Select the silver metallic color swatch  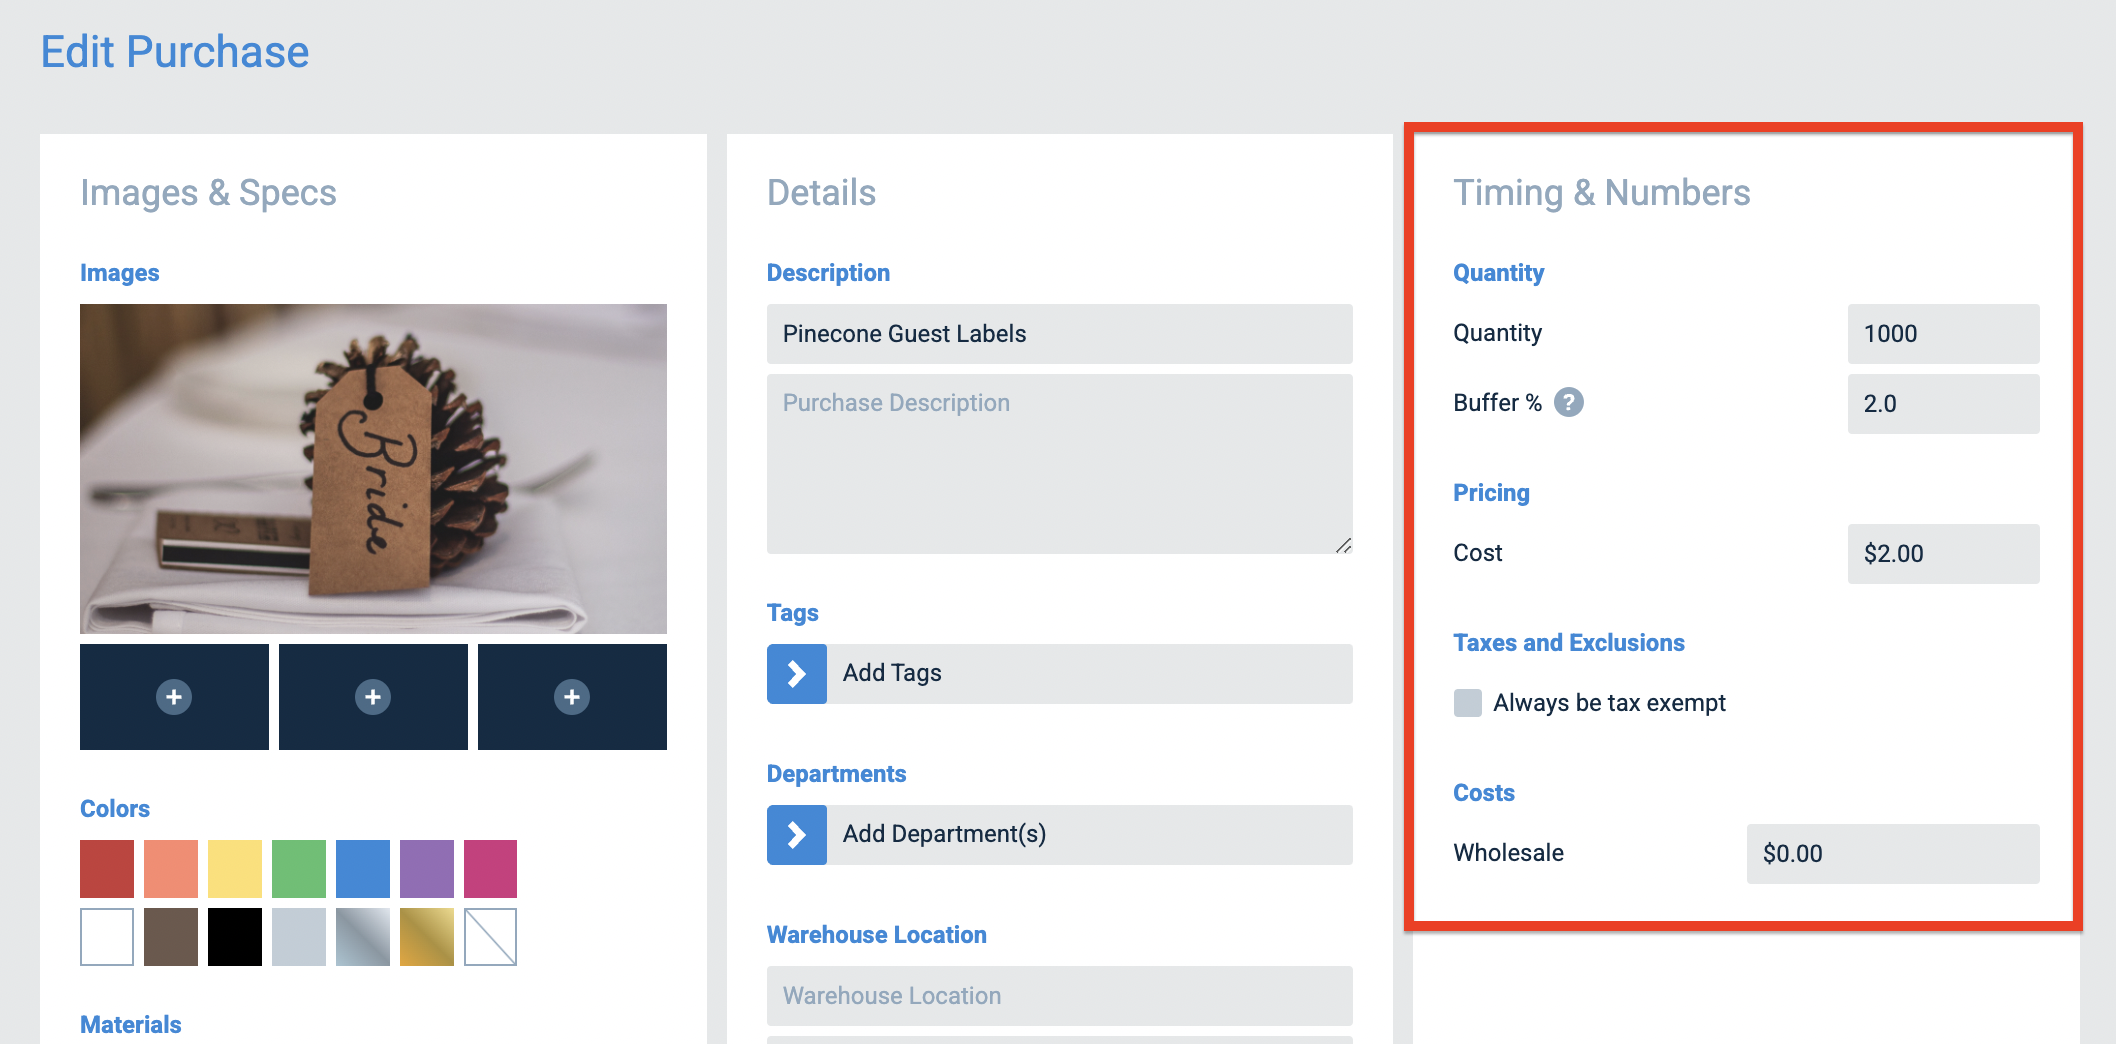(x=363, y=937)
